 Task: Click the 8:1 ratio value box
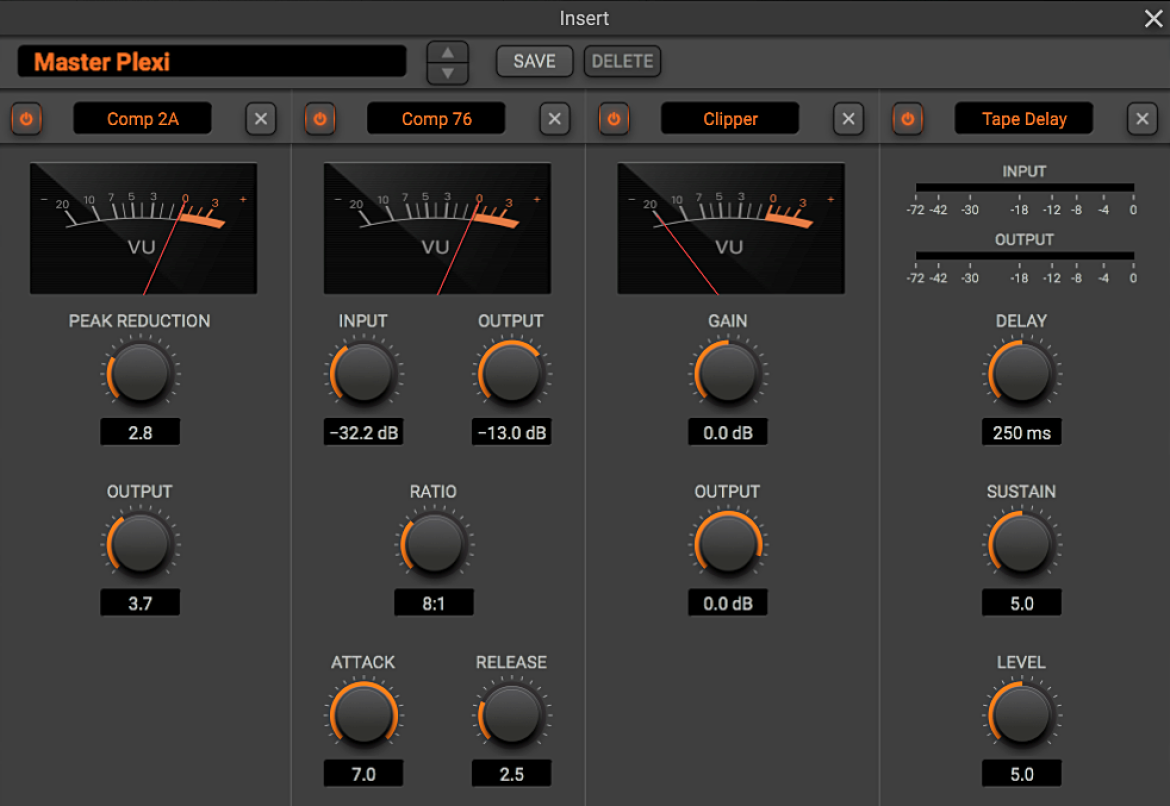tap(434, 603)
